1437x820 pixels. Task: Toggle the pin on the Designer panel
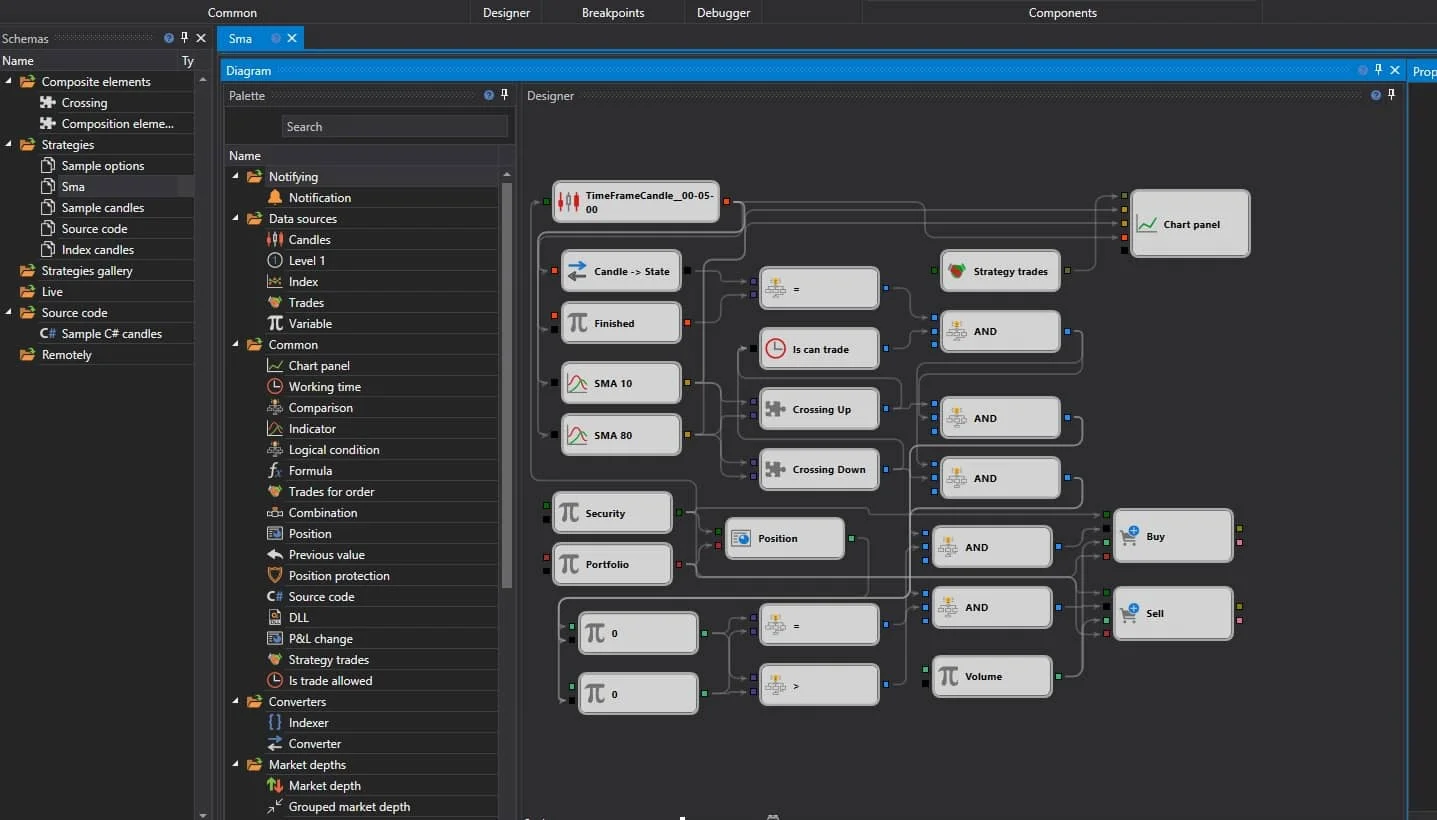pyautogui.click(x=1391, y=96)
